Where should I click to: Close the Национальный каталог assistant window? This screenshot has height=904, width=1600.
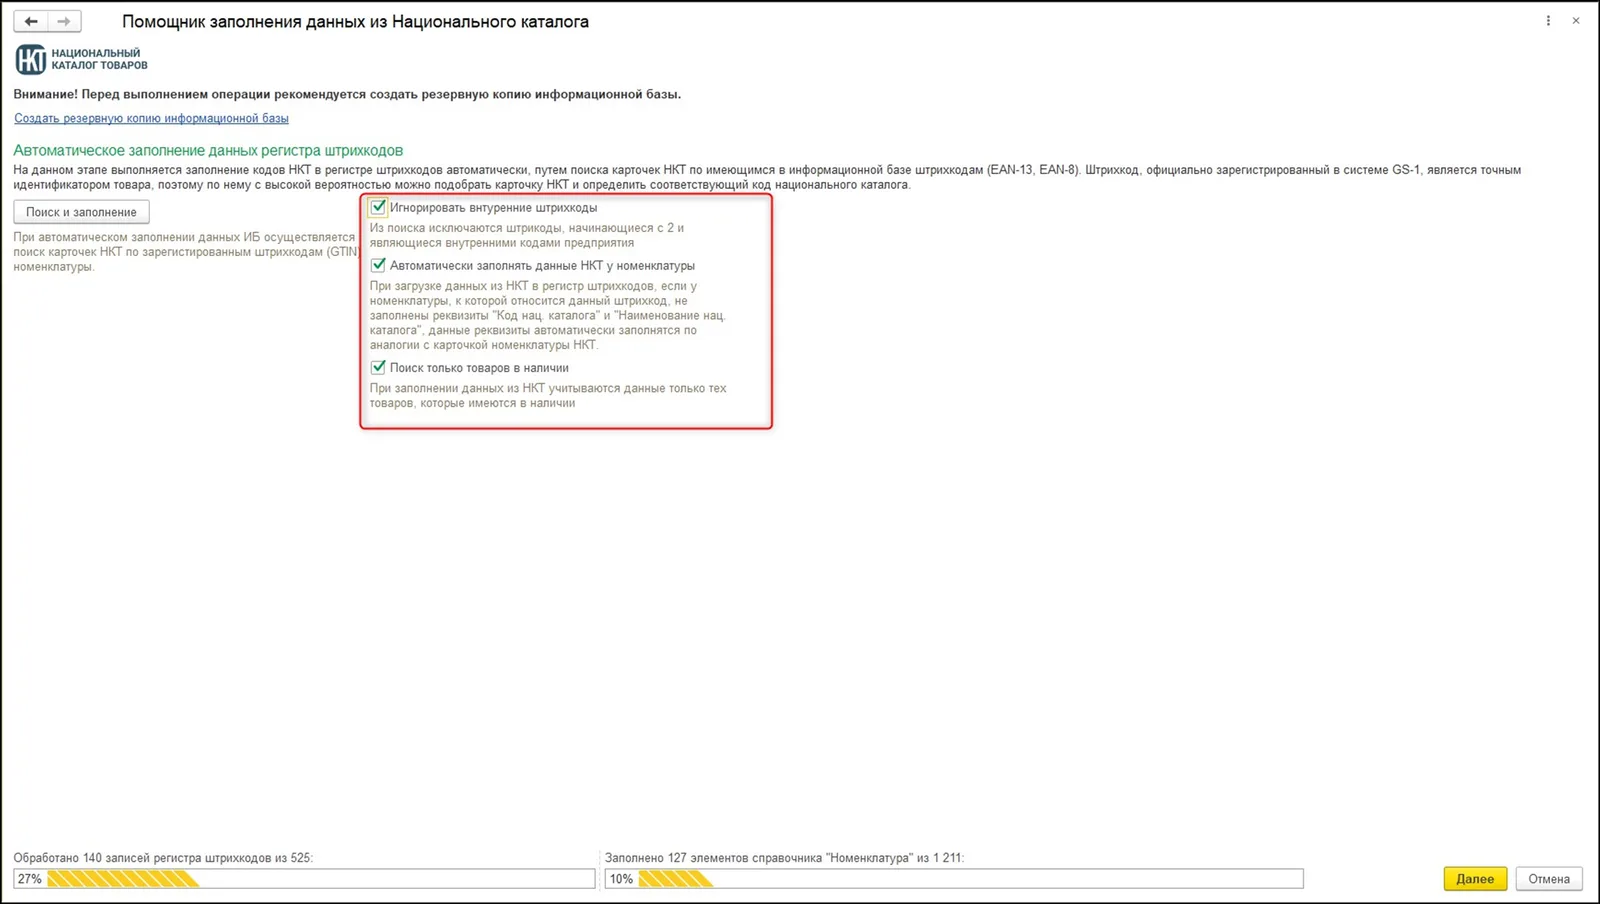click(x=1576, y=21)
